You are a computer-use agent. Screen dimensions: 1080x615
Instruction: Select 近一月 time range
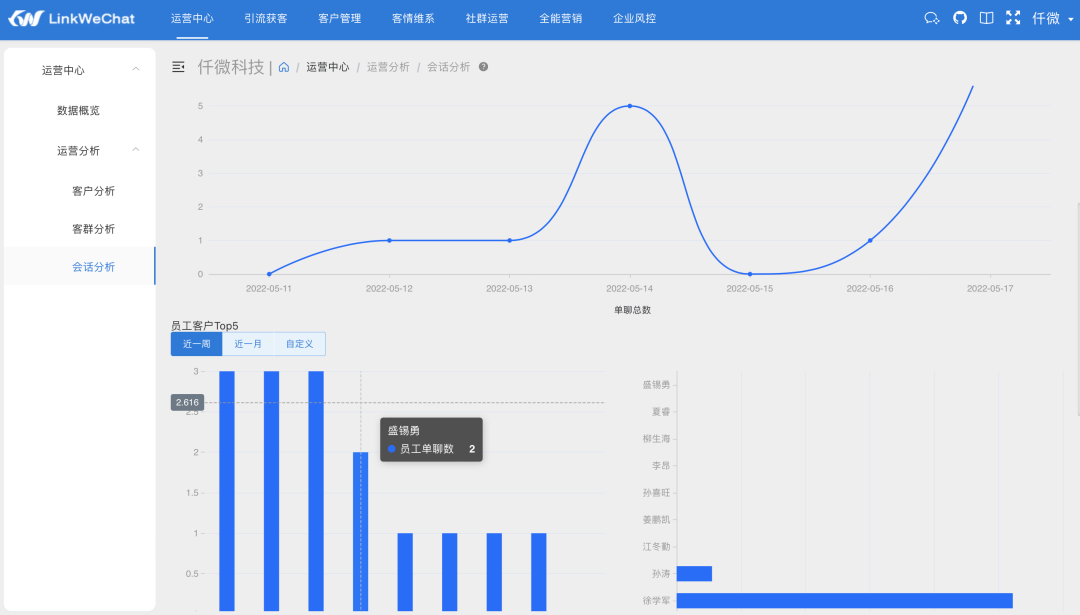(248, 344)
